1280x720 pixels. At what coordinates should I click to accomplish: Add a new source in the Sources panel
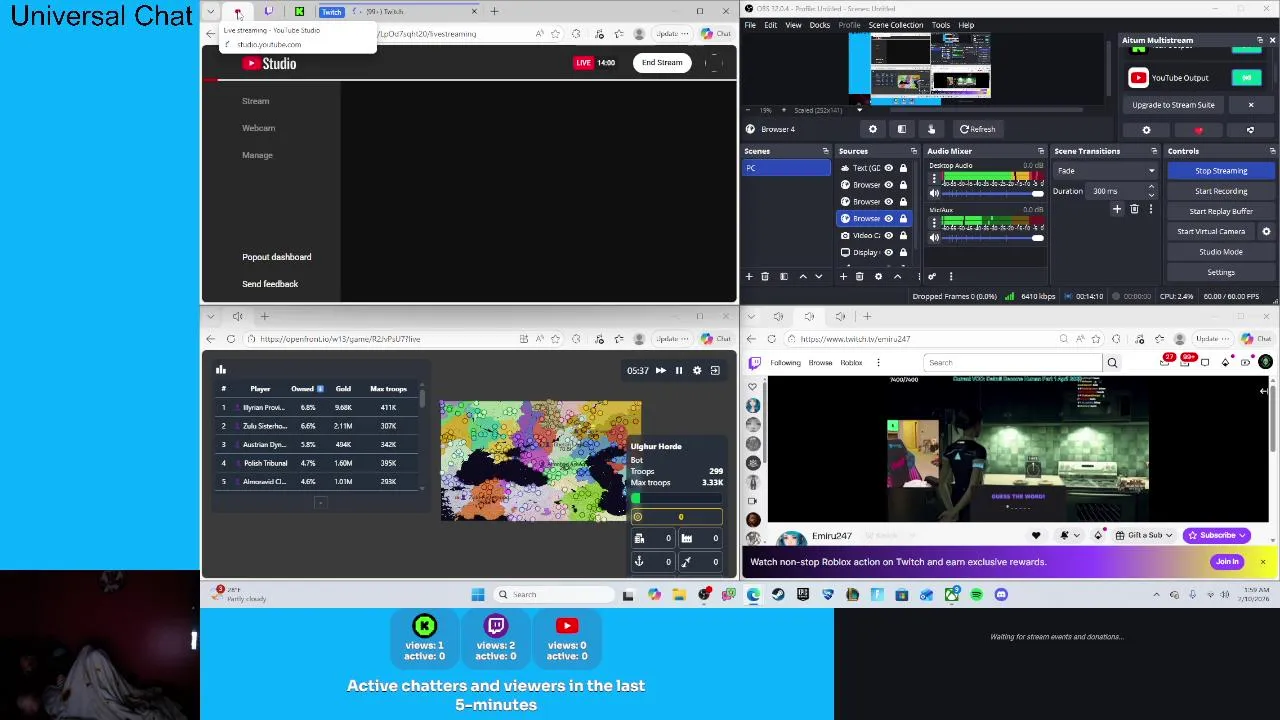pos(843,277)
